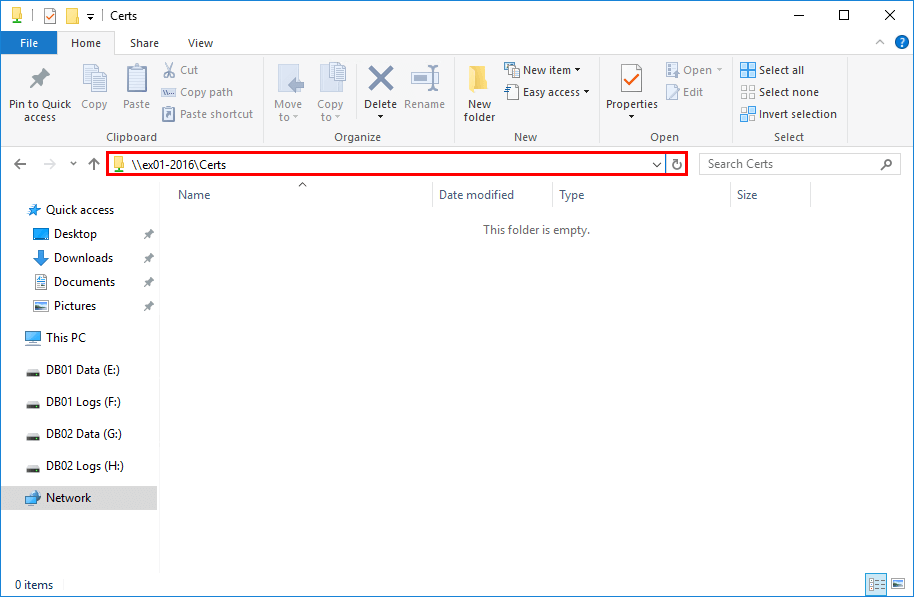This screenshot has width=914, height=597.
Task: Click the Paste clipboard icon
Action: coord(136,79)
